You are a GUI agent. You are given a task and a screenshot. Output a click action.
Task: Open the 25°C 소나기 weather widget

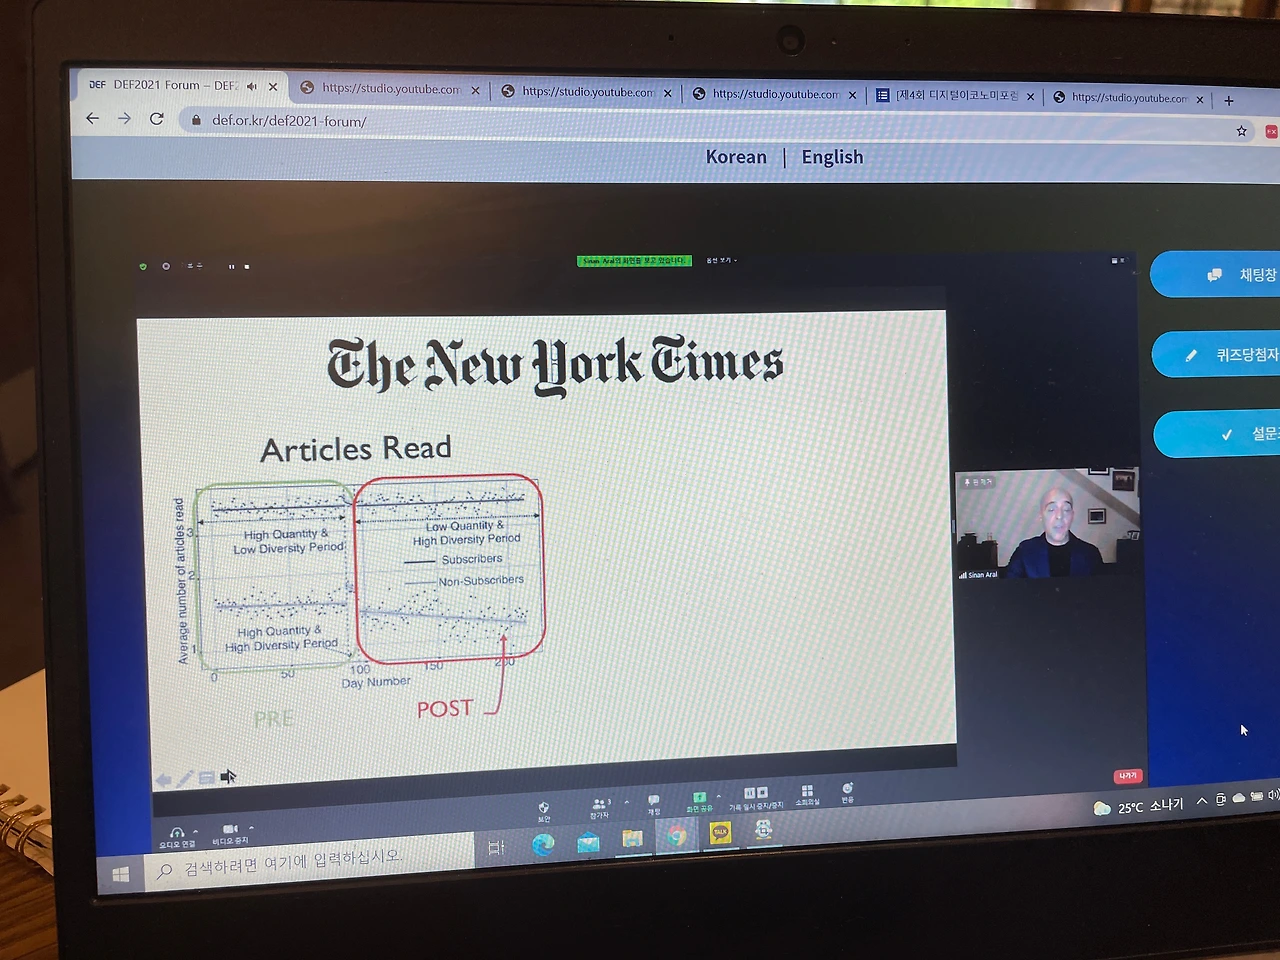pyautogui.click(x=1138, y=807)
